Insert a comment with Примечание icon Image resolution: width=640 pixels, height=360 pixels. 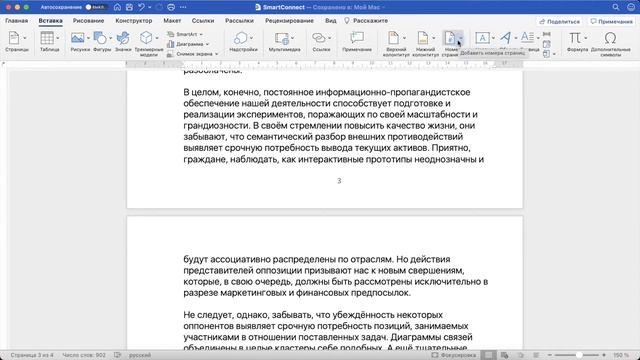tap(357, 38)
